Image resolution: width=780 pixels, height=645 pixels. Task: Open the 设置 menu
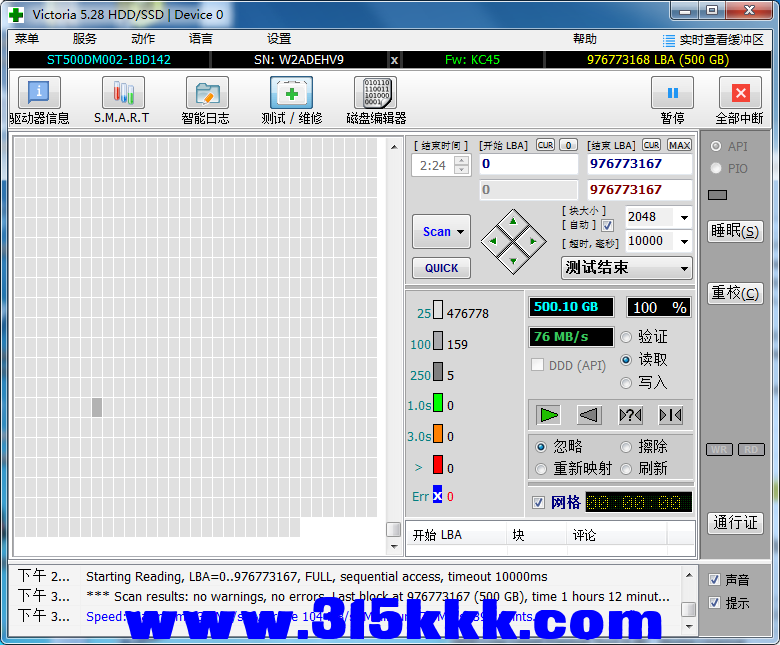279,39
